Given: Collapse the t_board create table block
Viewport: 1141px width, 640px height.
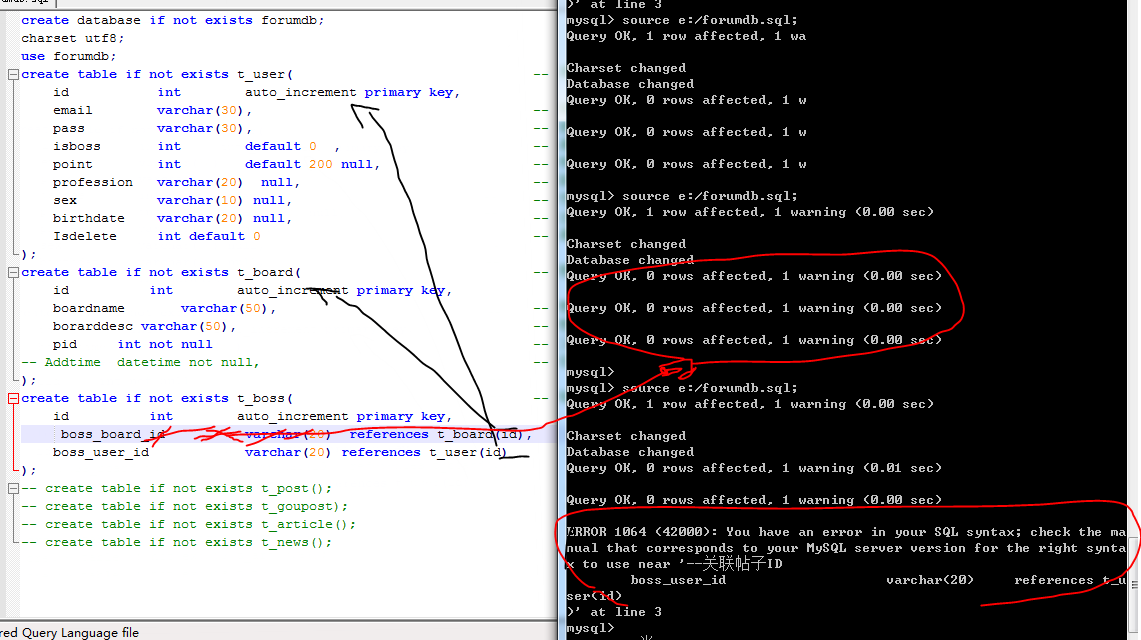Looking at the screenshot, I should coord(12,272).
